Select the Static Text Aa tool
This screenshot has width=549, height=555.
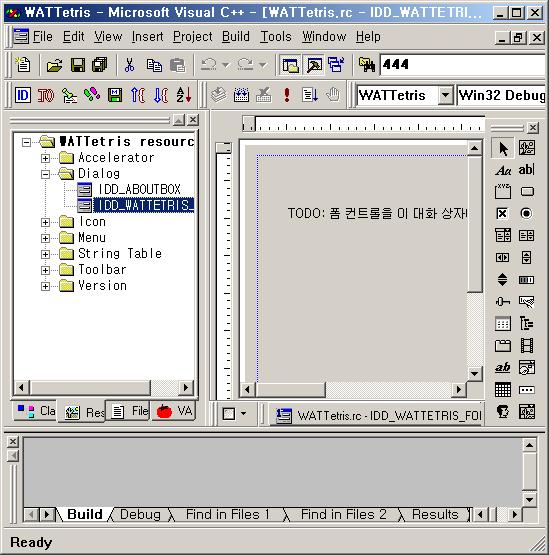(x=503, y=170)
